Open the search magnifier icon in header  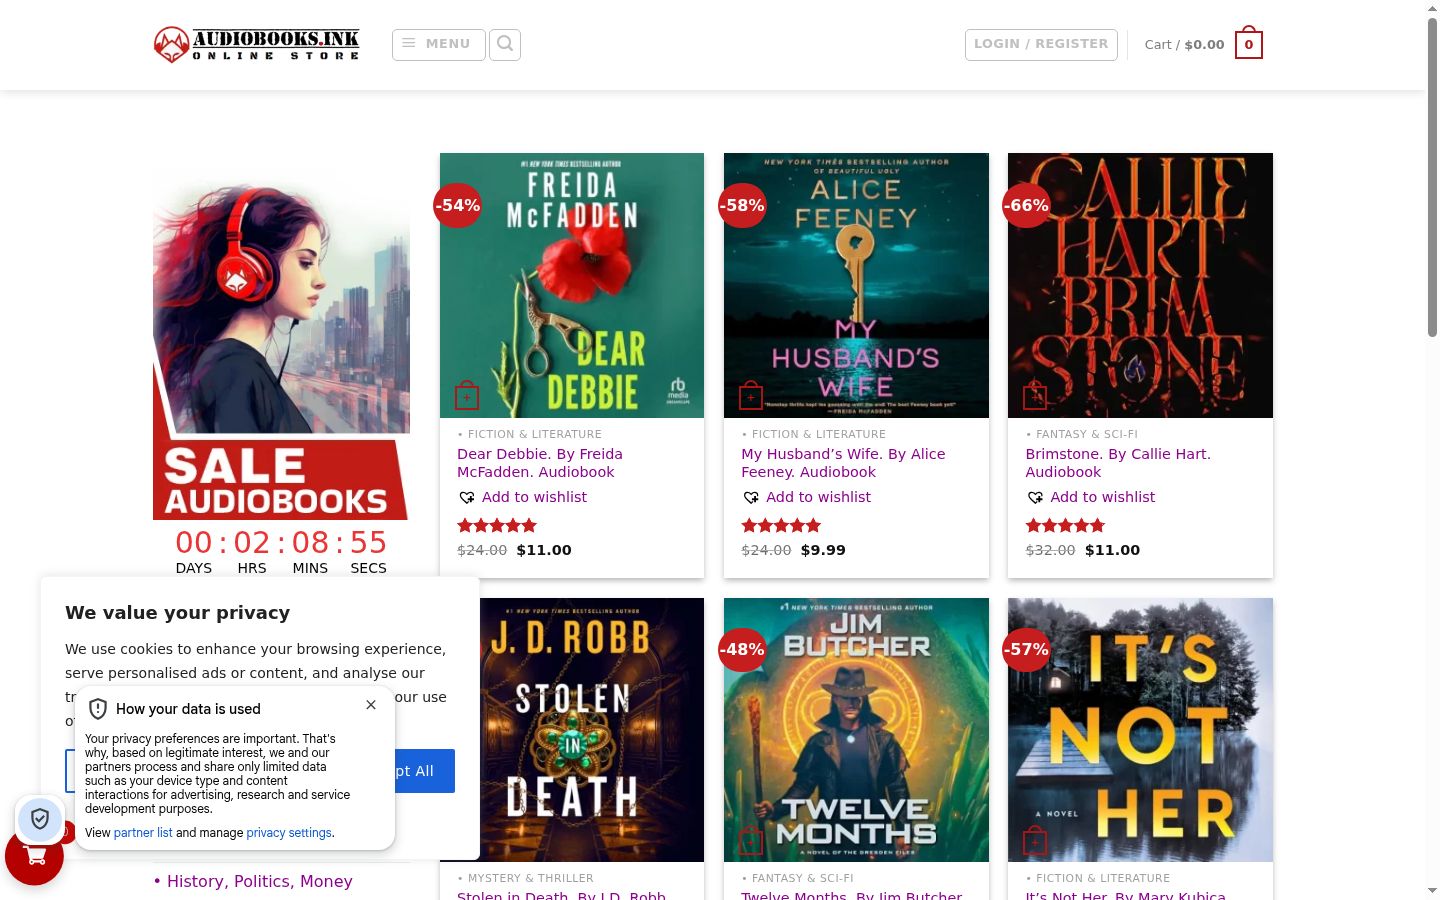pos(505,44)
